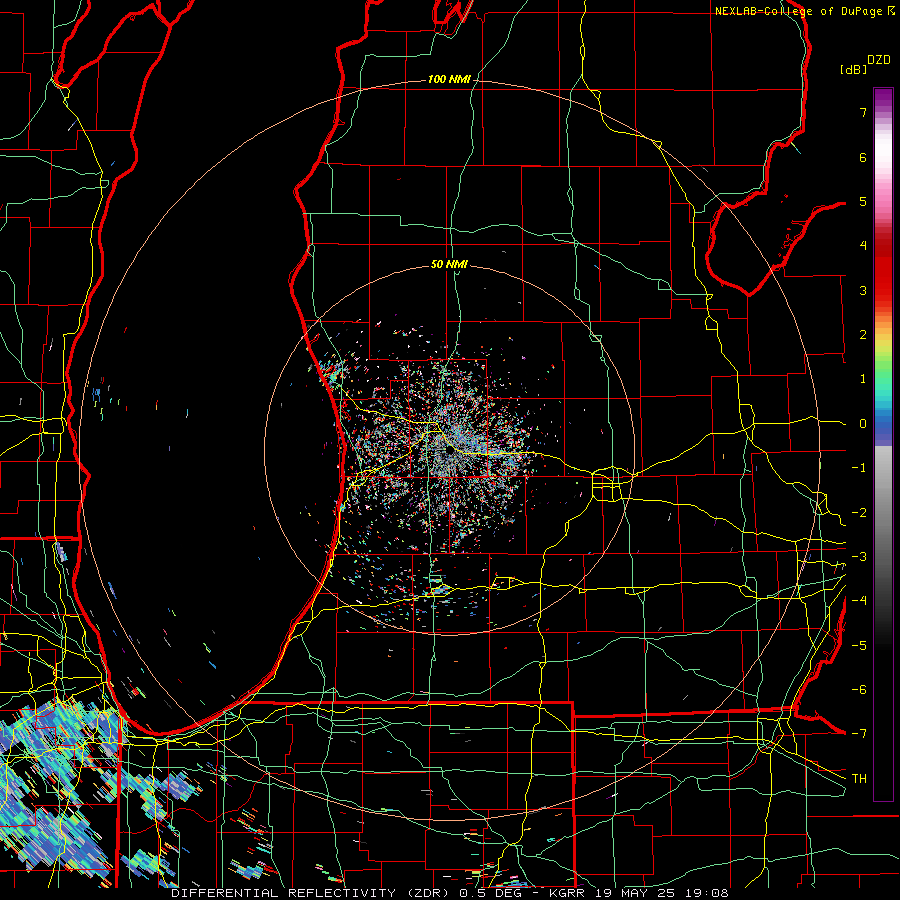Click the -3 value on color scale
The image size is (900, 900).
859,557
